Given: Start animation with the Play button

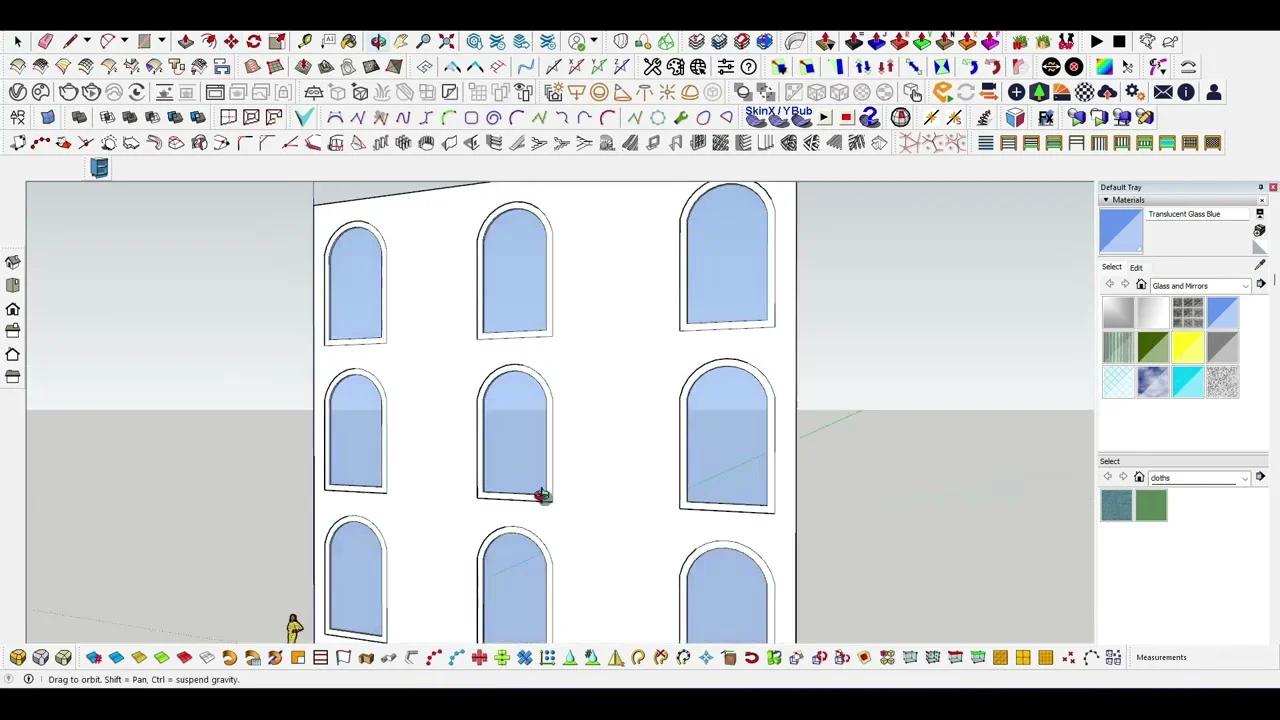Looking at the screenshot, I should pos(1097,41).
